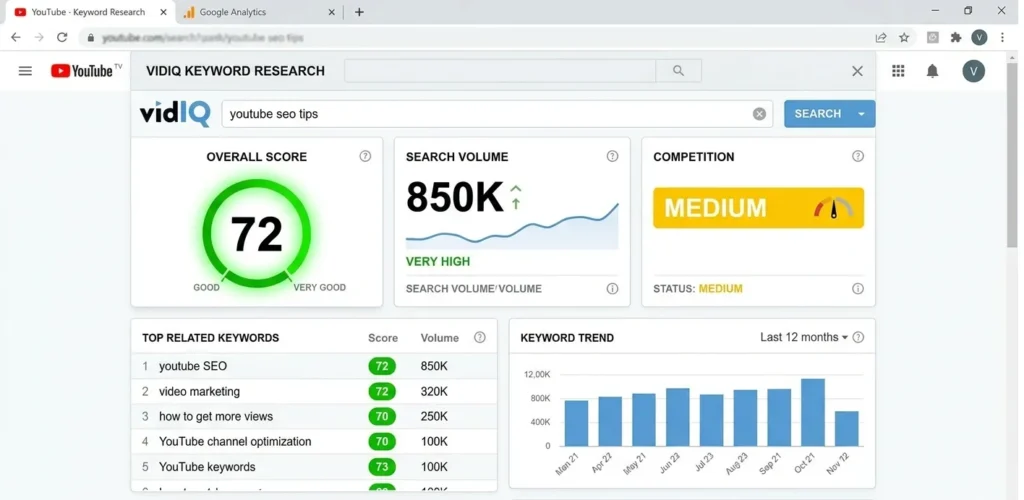The width and height of the screenshot is (1024, 500).
Task: Click score badge 73 for YouTube keywords
Action: tap(382, 467)
